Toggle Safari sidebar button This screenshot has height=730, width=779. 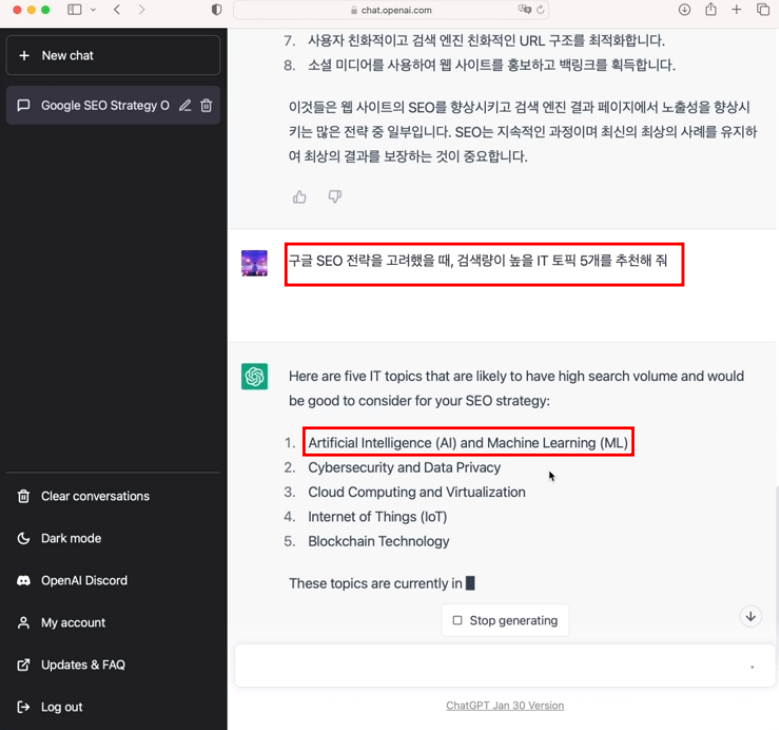click(75, 9)
